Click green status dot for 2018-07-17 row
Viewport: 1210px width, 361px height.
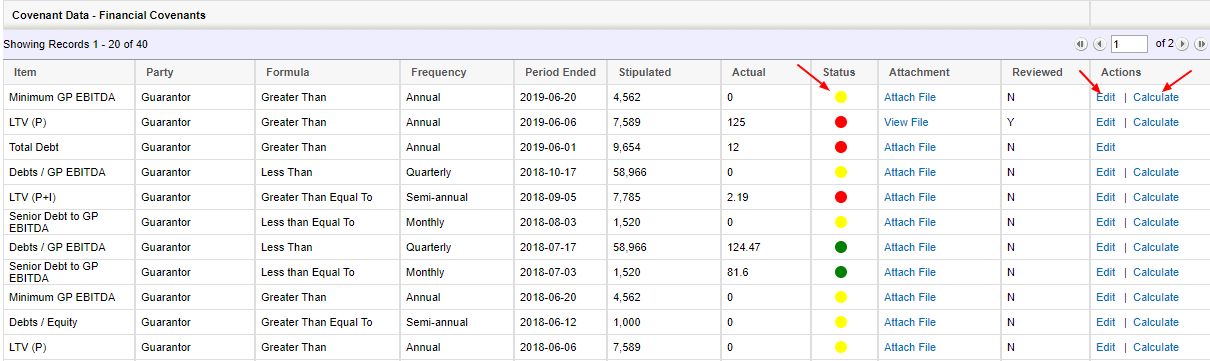click(x=841, y=247)
